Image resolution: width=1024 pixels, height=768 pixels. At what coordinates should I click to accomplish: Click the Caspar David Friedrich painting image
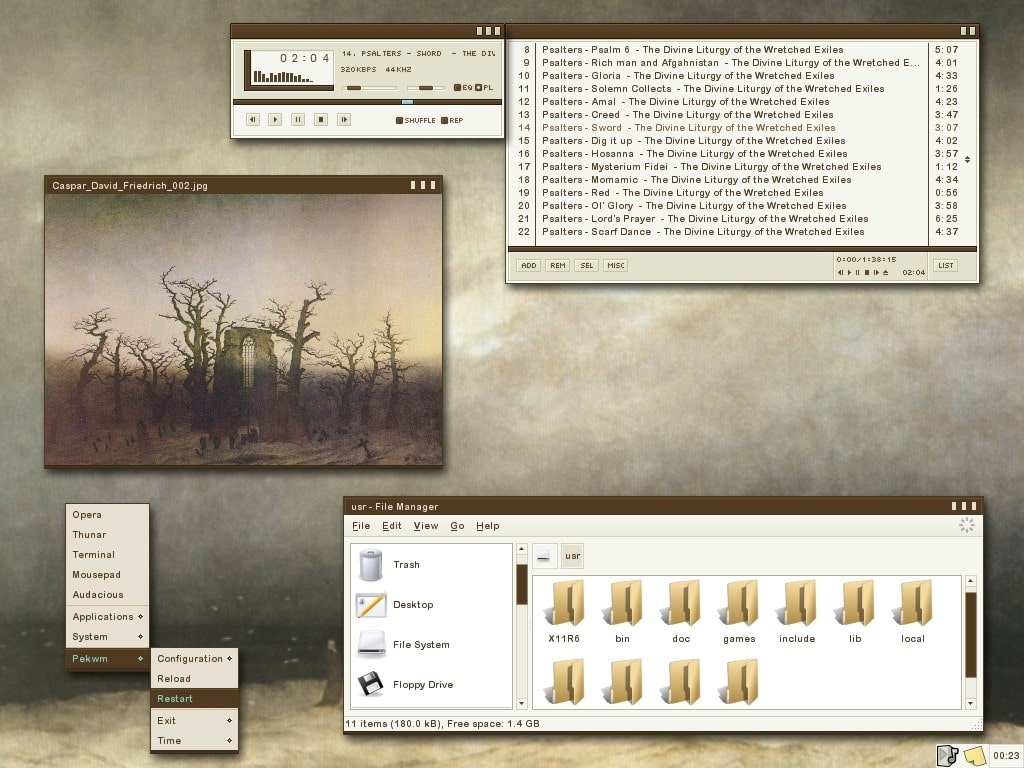tap(244, 330)
